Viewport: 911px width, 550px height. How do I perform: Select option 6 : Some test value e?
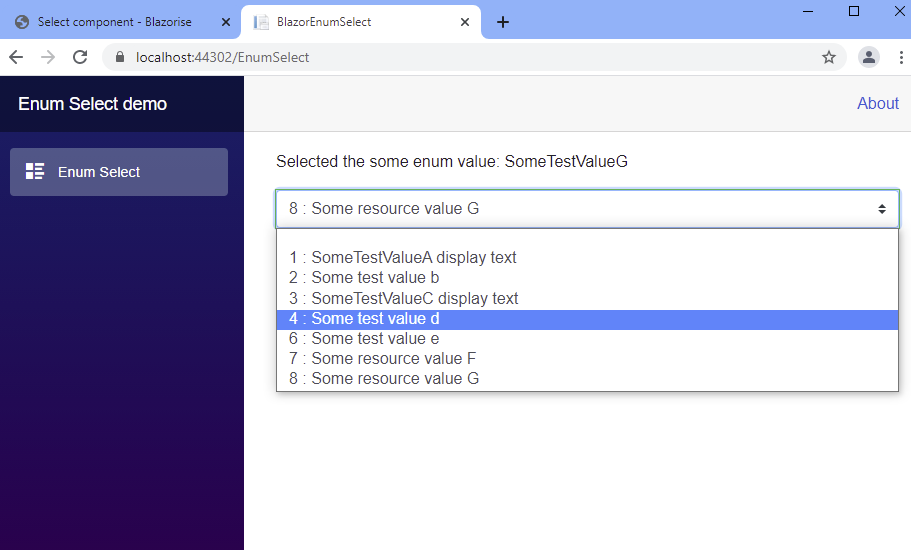pyautogui.click(x=587, y=339)
